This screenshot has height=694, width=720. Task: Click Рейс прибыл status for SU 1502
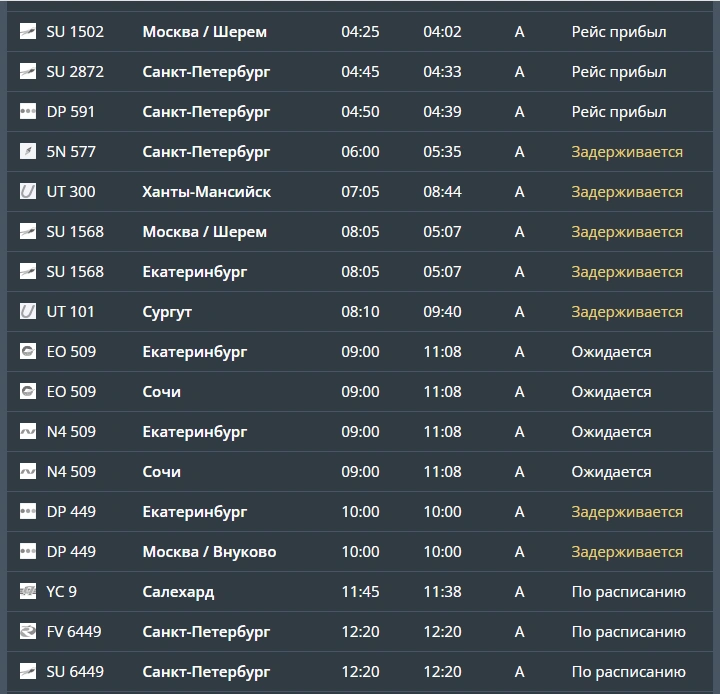tap(619, 32)
